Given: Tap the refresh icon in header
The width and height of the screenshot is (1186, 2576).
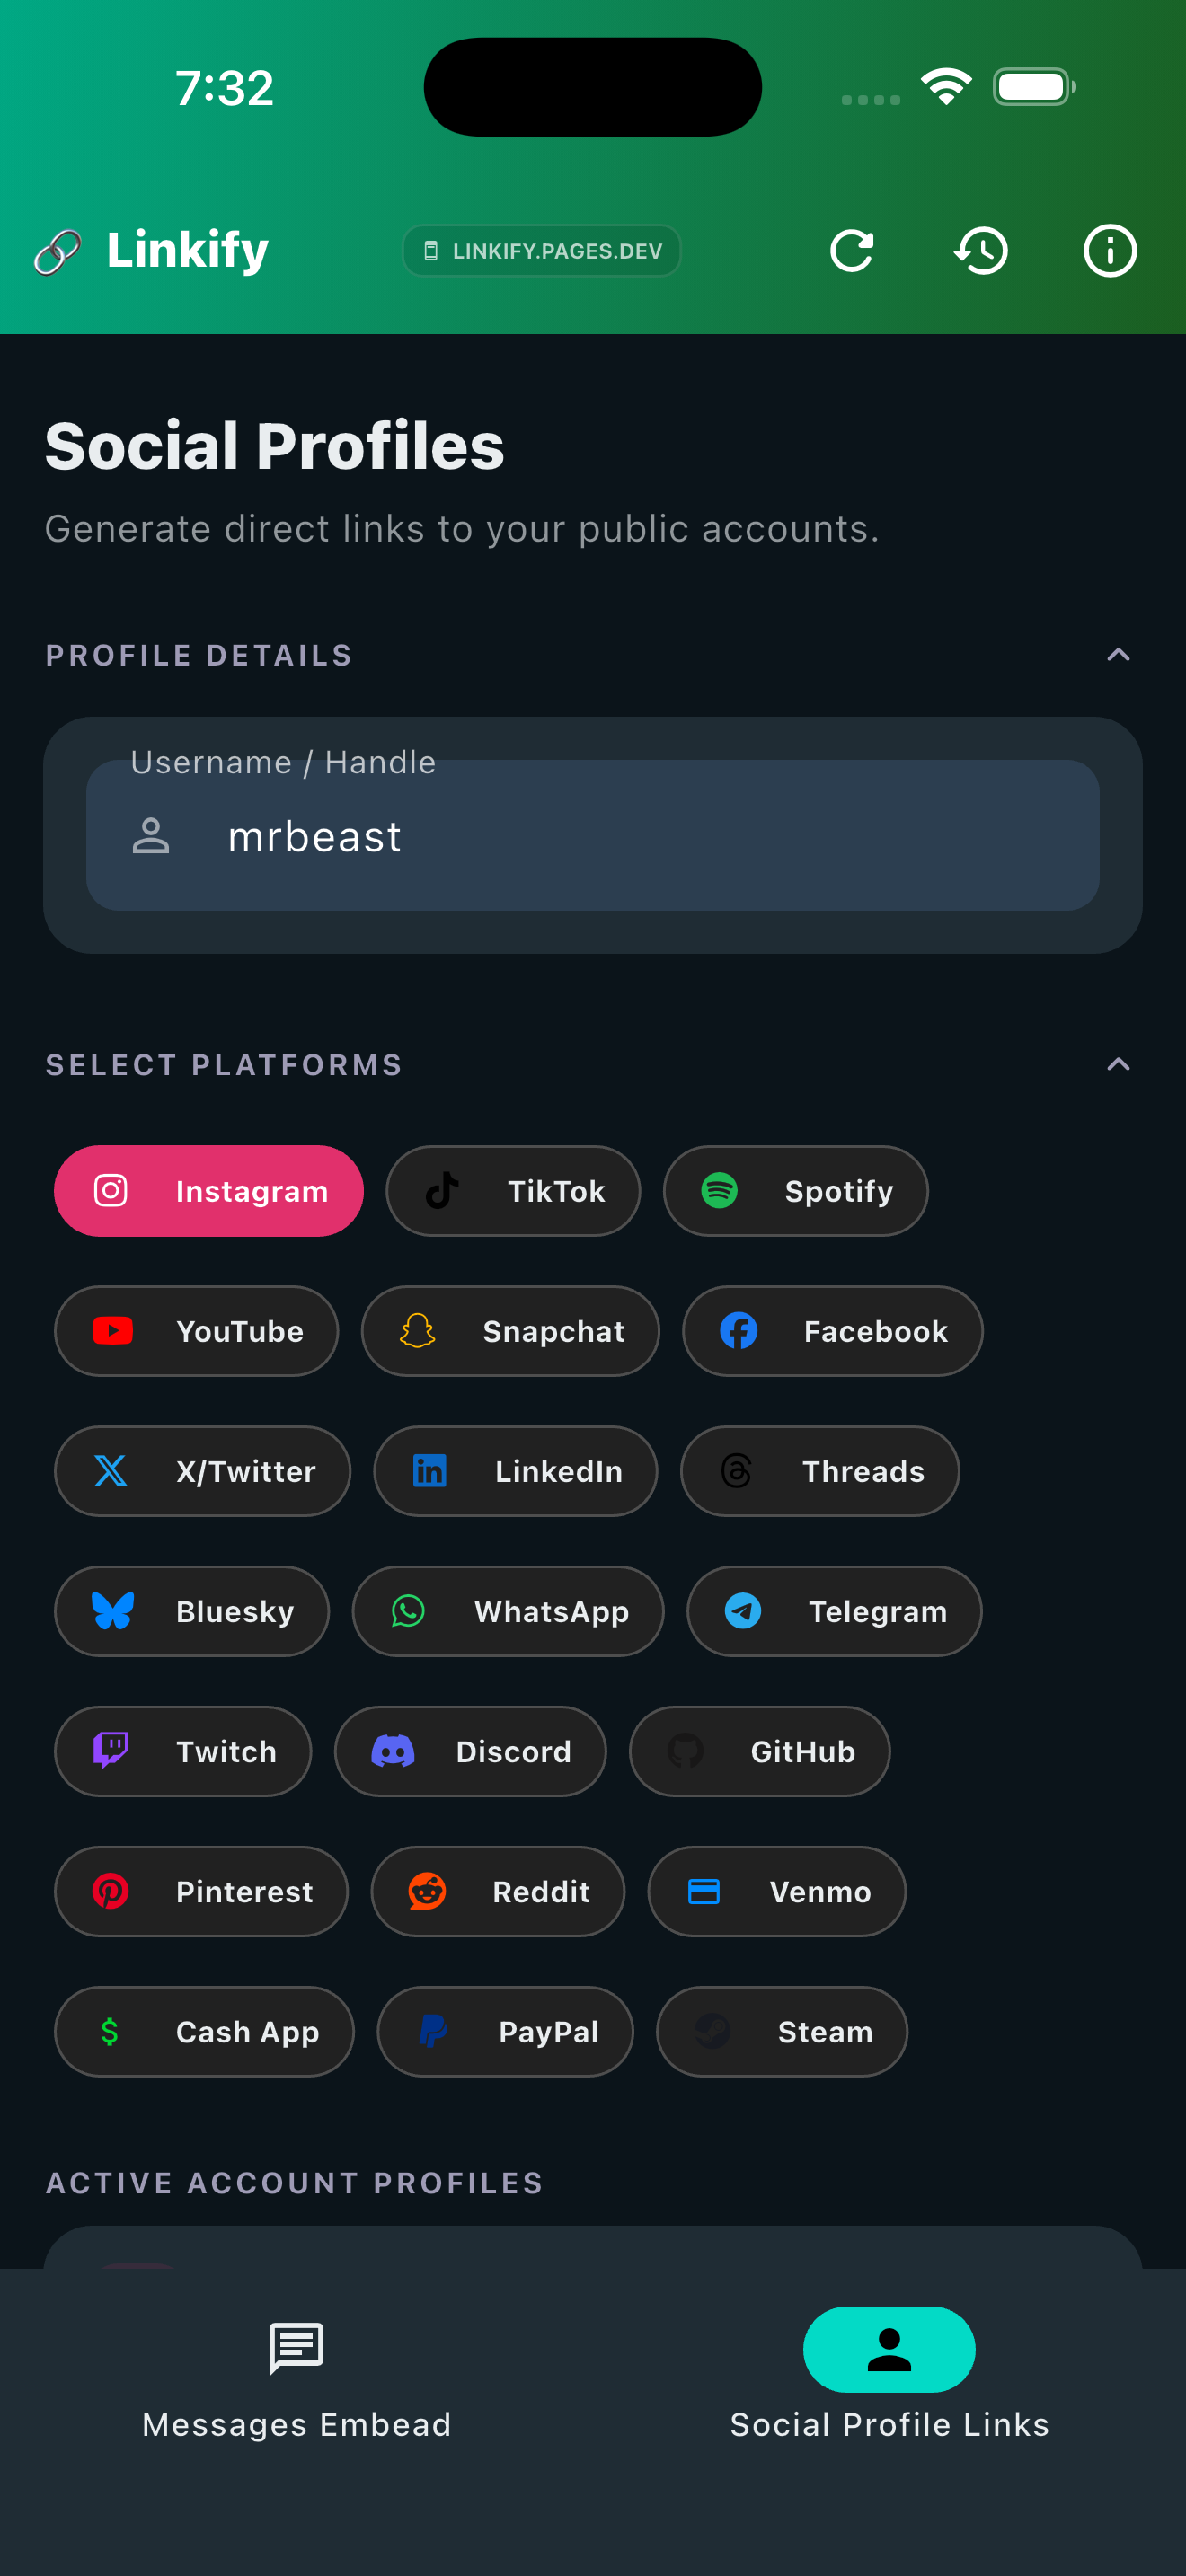Looking at the screenshot, I should (x=851, y=250).
